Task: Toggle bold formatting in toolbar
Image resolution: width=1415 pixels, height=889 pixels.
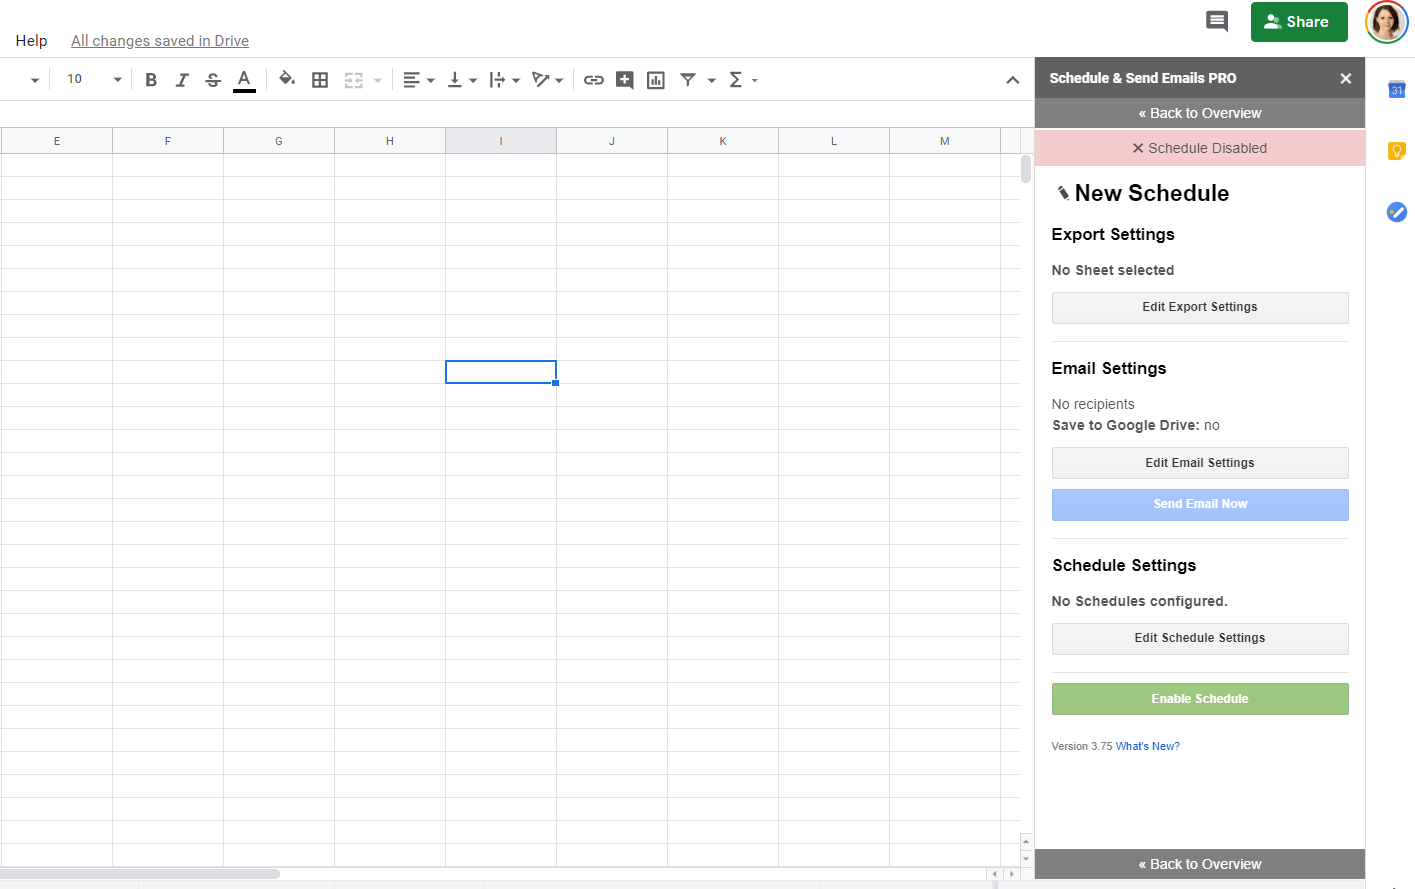Action: click(151, 80)
